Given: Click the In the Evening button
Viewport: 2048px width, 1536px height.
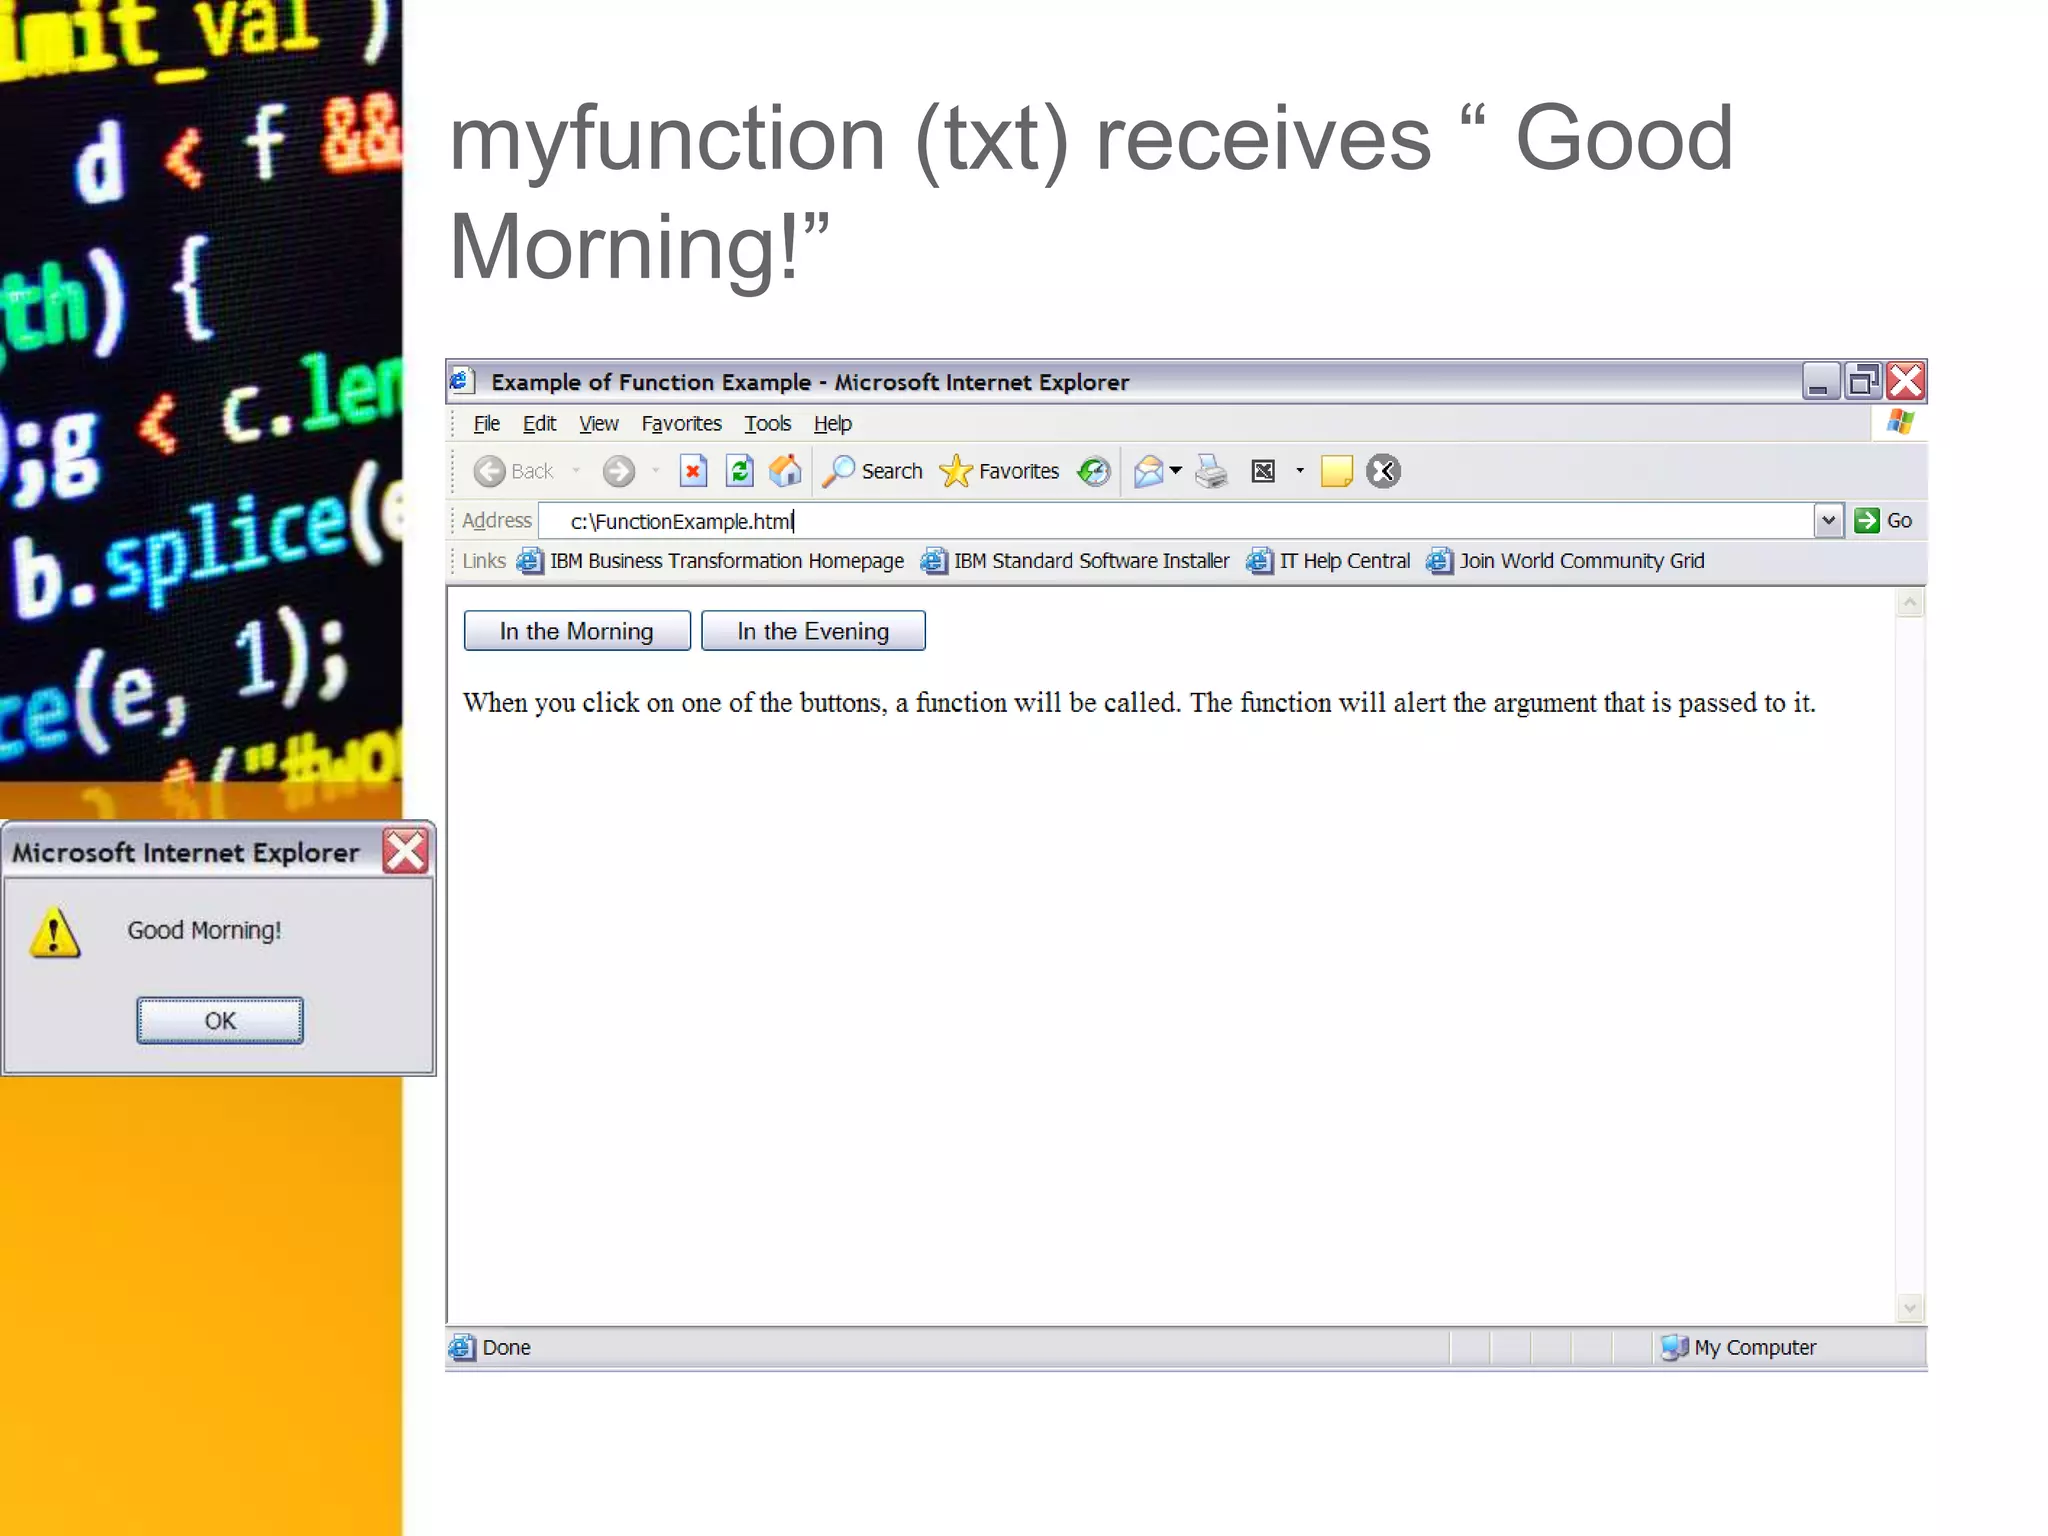Looking at the screenshot, I should pyautogui.click(x=813, y=631).
